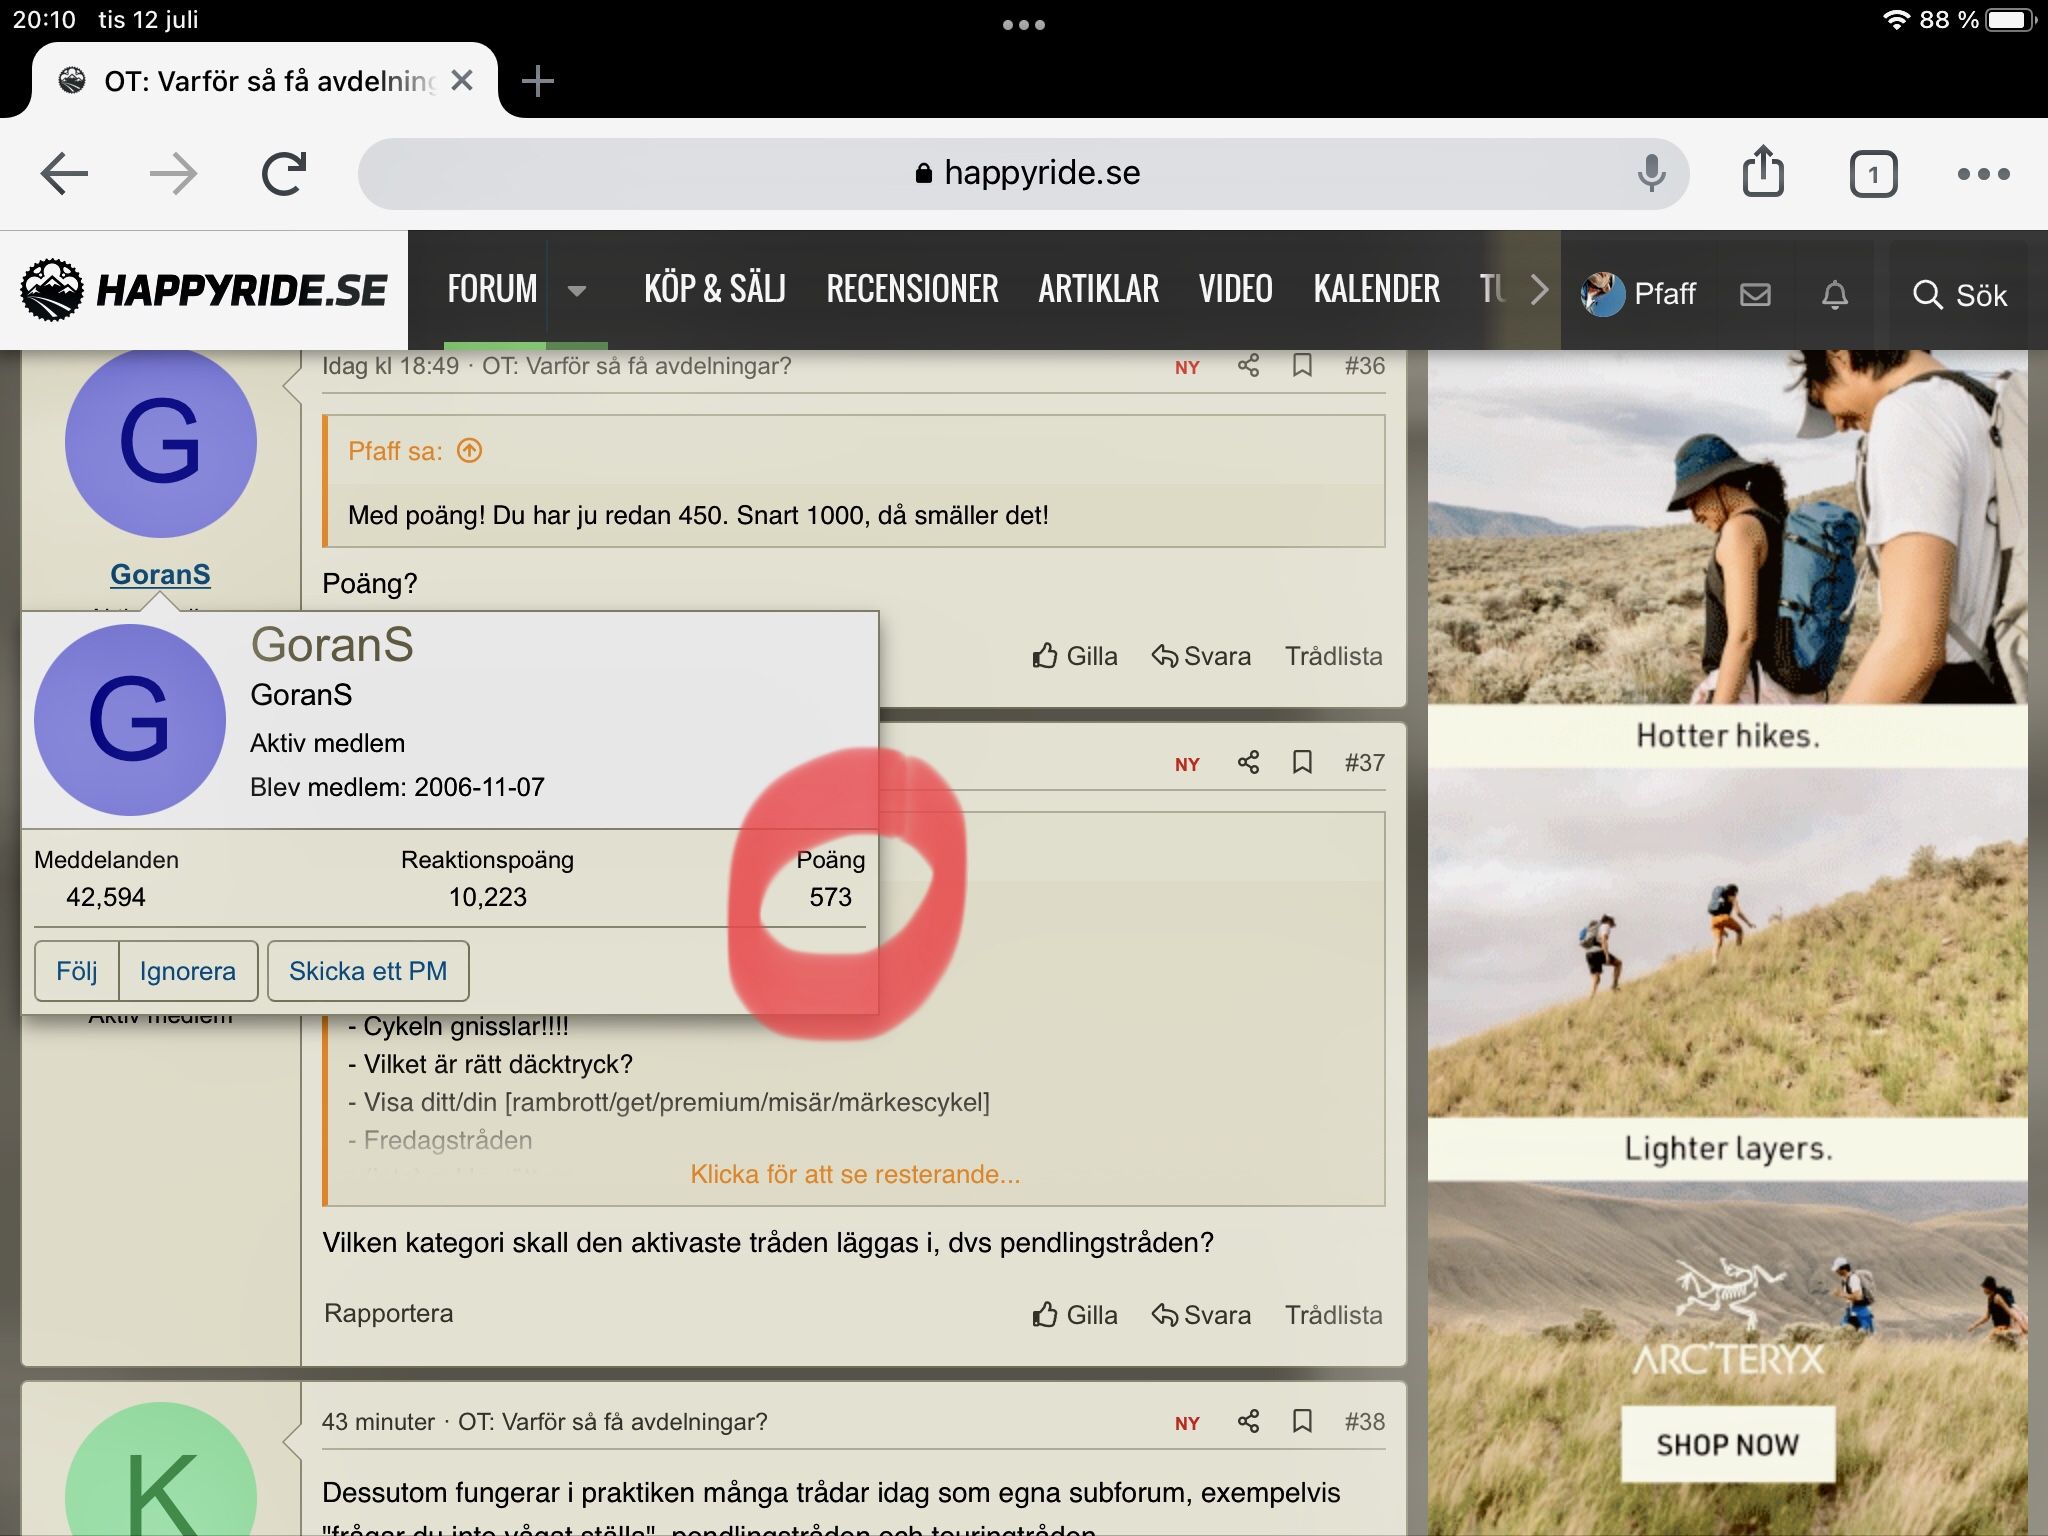Jump to Pfaff's quoted post via arrow icon
The width and height of the screenshot is (2048, 1536).
coord(469,451)
